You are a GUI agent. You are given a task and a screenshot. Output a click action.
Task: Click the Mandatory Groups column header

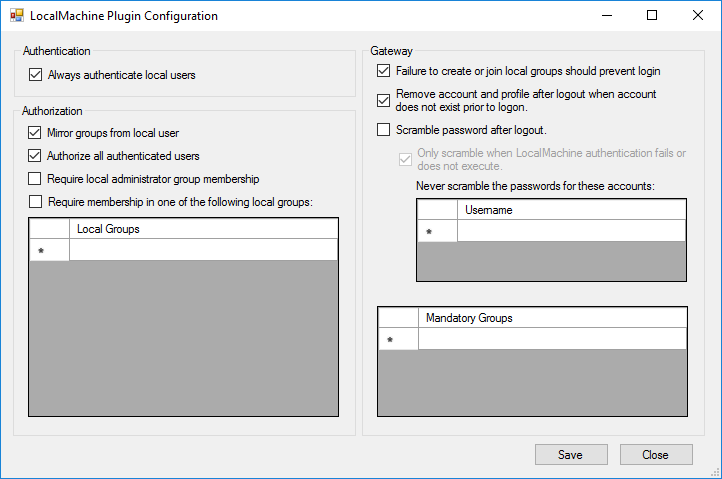tap(552, 317)
